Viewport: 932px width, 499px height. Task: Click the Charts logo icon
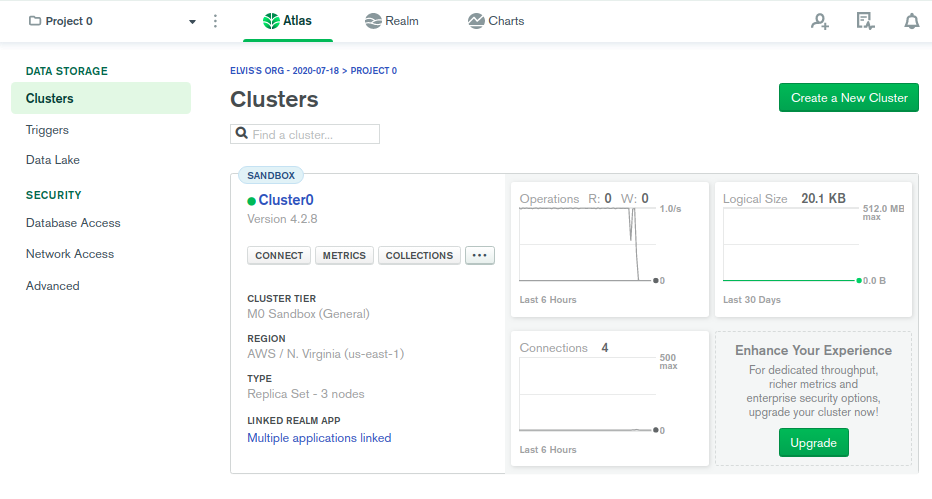(476, 21)
